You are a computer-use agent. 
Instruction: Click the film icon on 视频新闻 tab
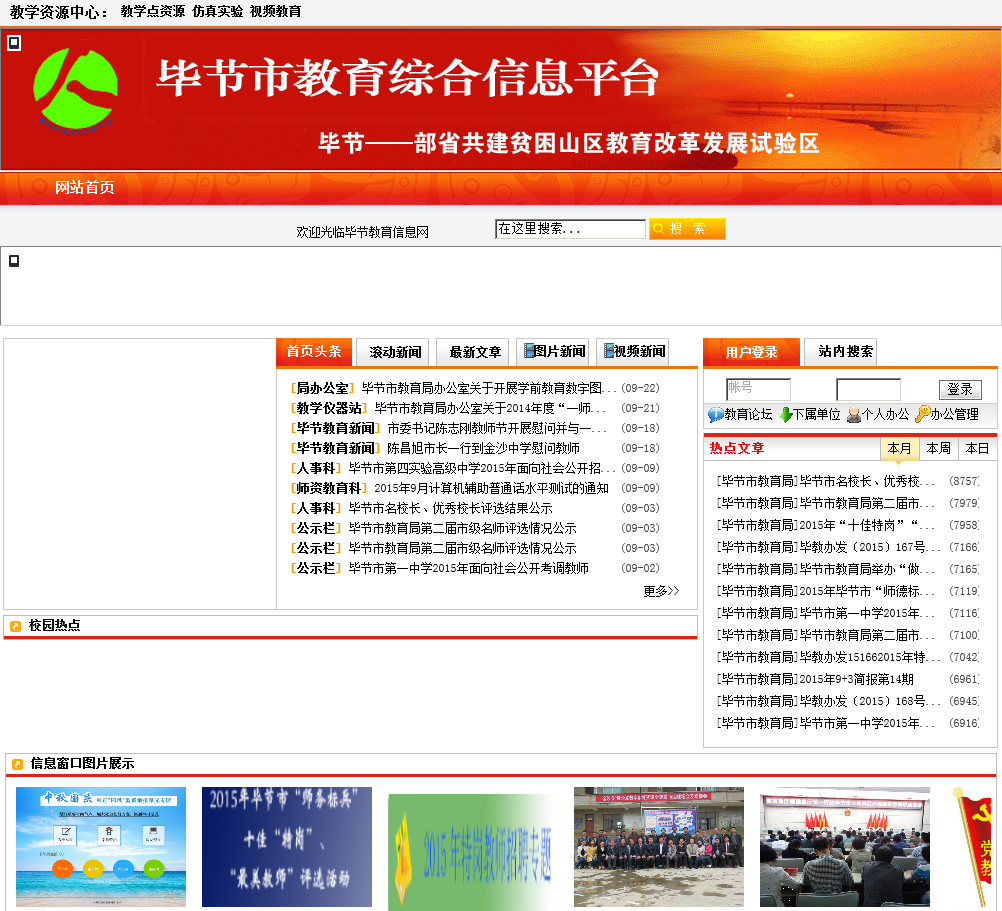609,351
